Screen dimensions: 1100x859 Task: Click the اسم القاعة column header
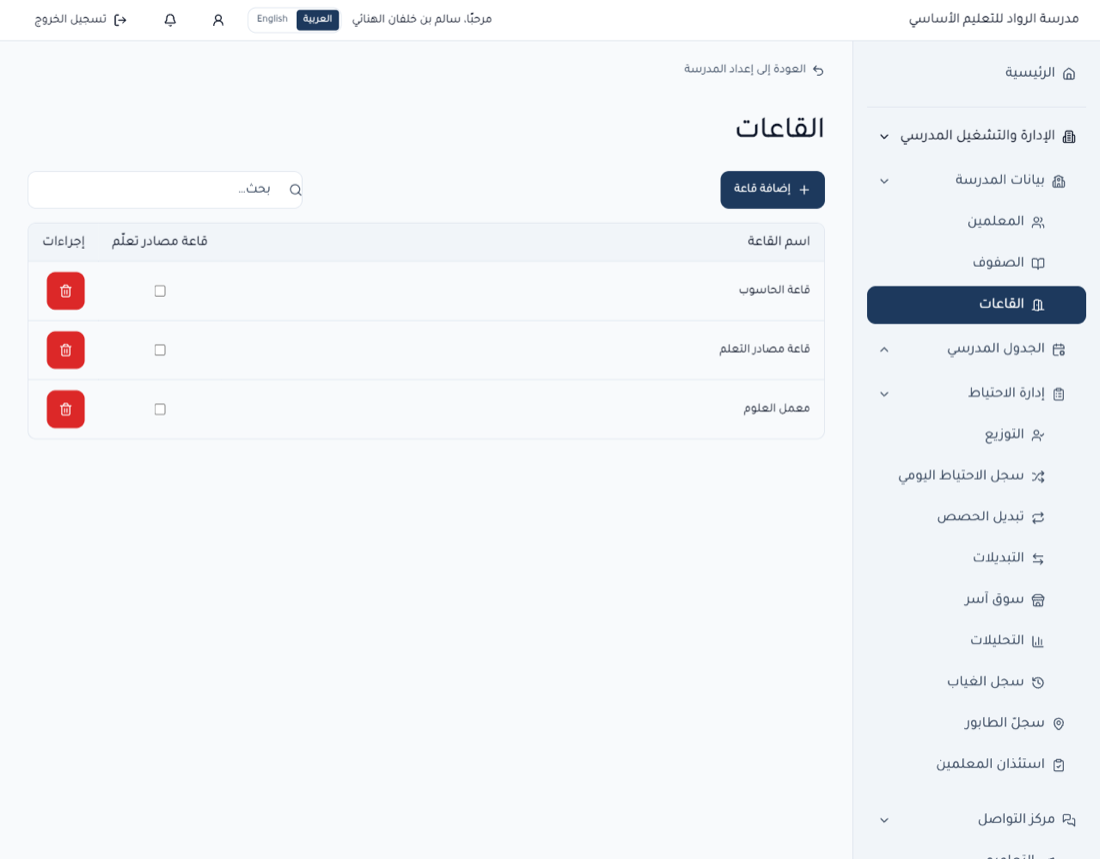click(779, 241)
